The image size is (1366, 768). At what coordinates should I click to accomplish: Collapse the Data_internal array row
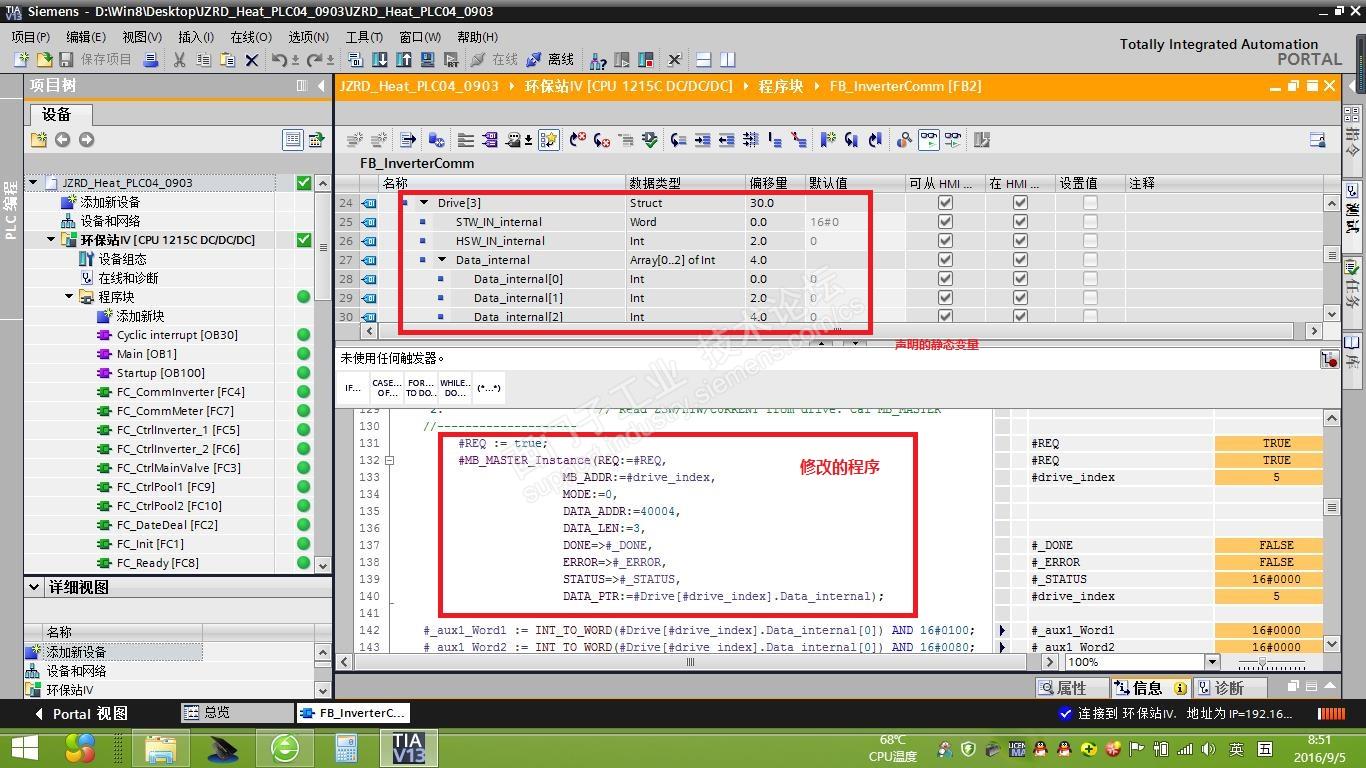tap(442, 260)
